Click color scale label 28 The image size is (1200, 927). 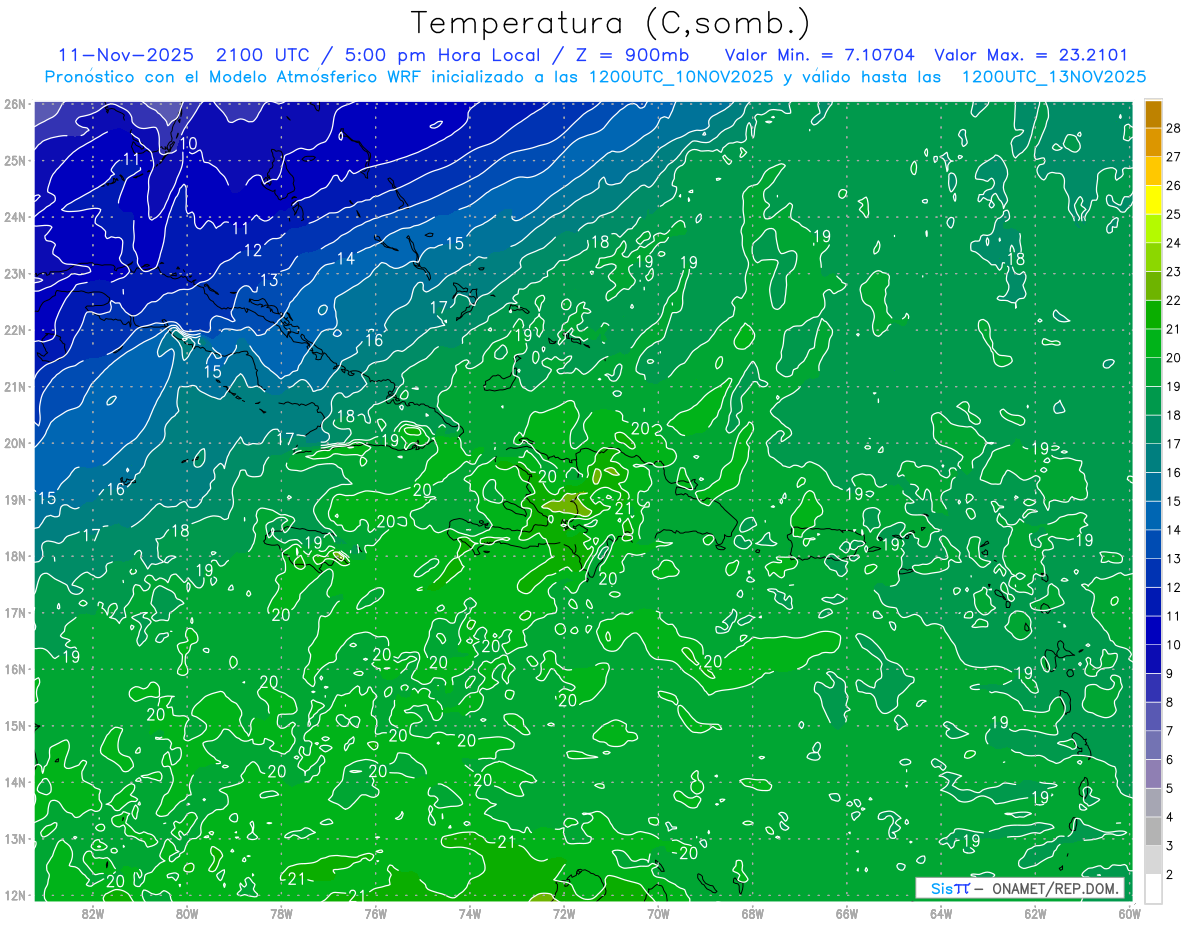pos(1173,129)
